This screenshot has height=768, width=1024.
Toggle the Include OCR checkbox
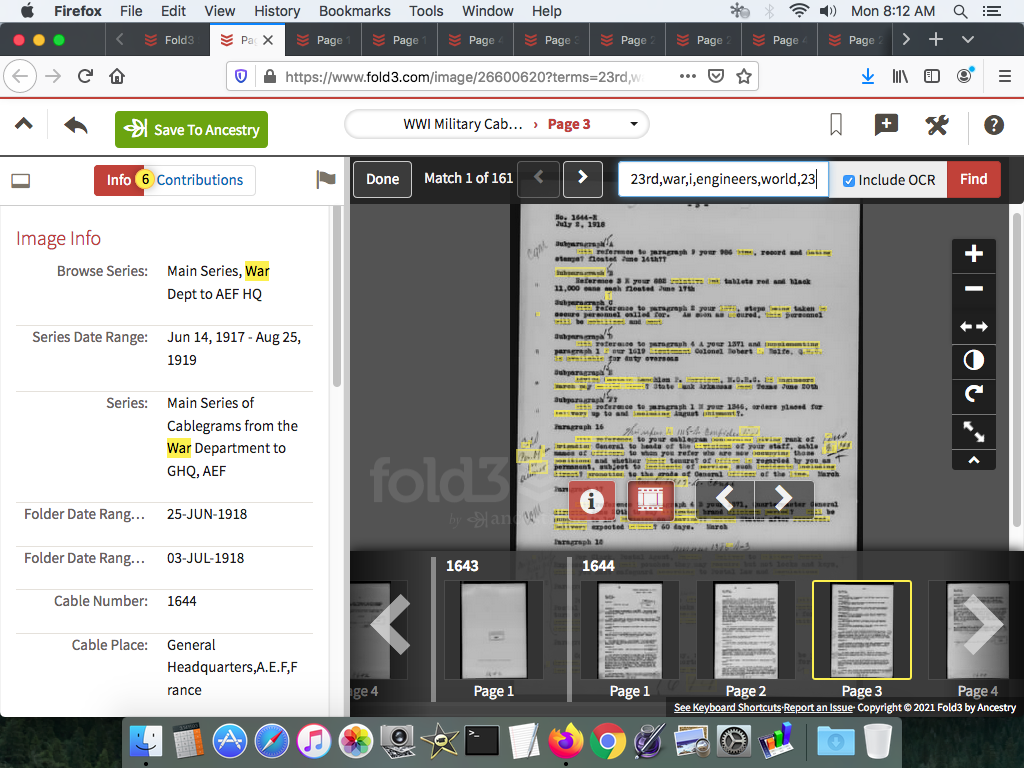pyautogui.click(x=849, y=180)
